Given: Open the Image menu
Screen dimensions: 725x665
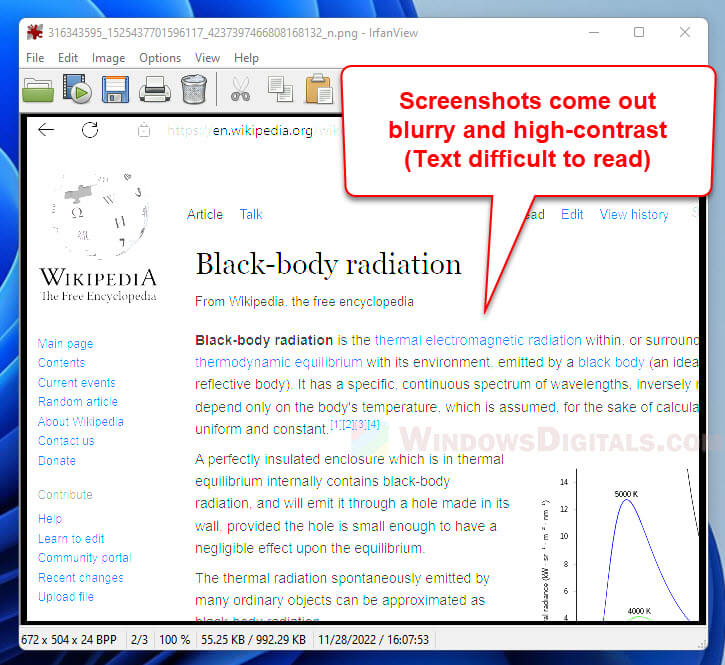Looking at the screenshot, I should pos(108,58).
